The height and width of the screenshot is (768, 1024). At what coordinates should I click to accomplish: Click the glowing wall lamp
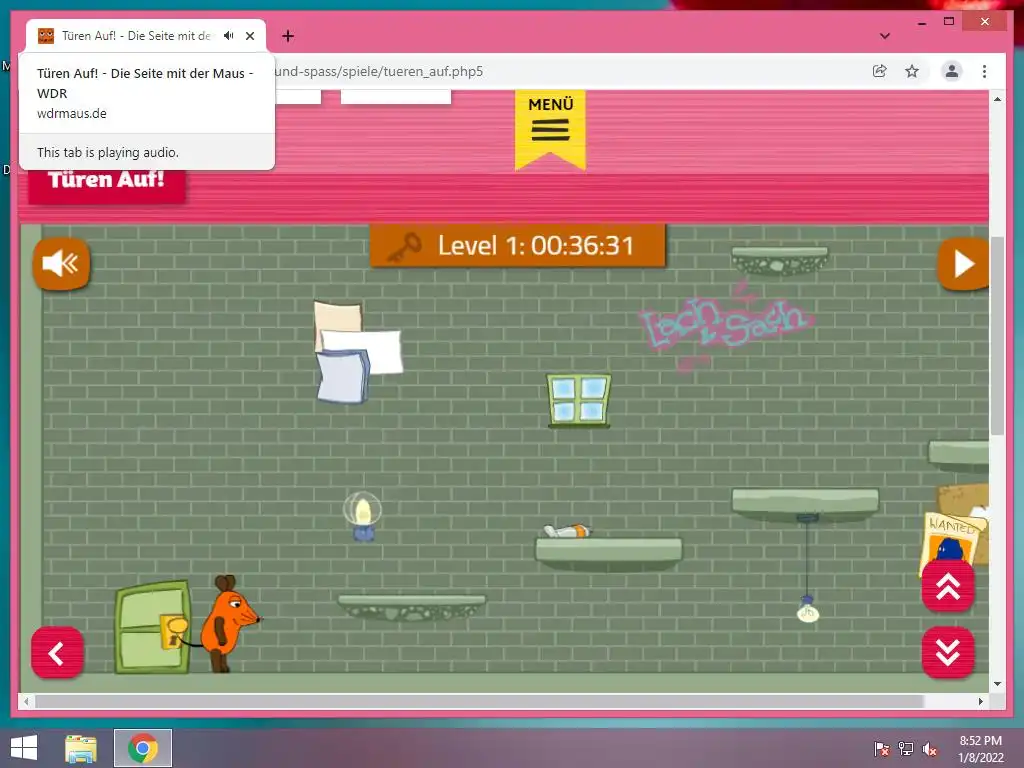point(362,516)
